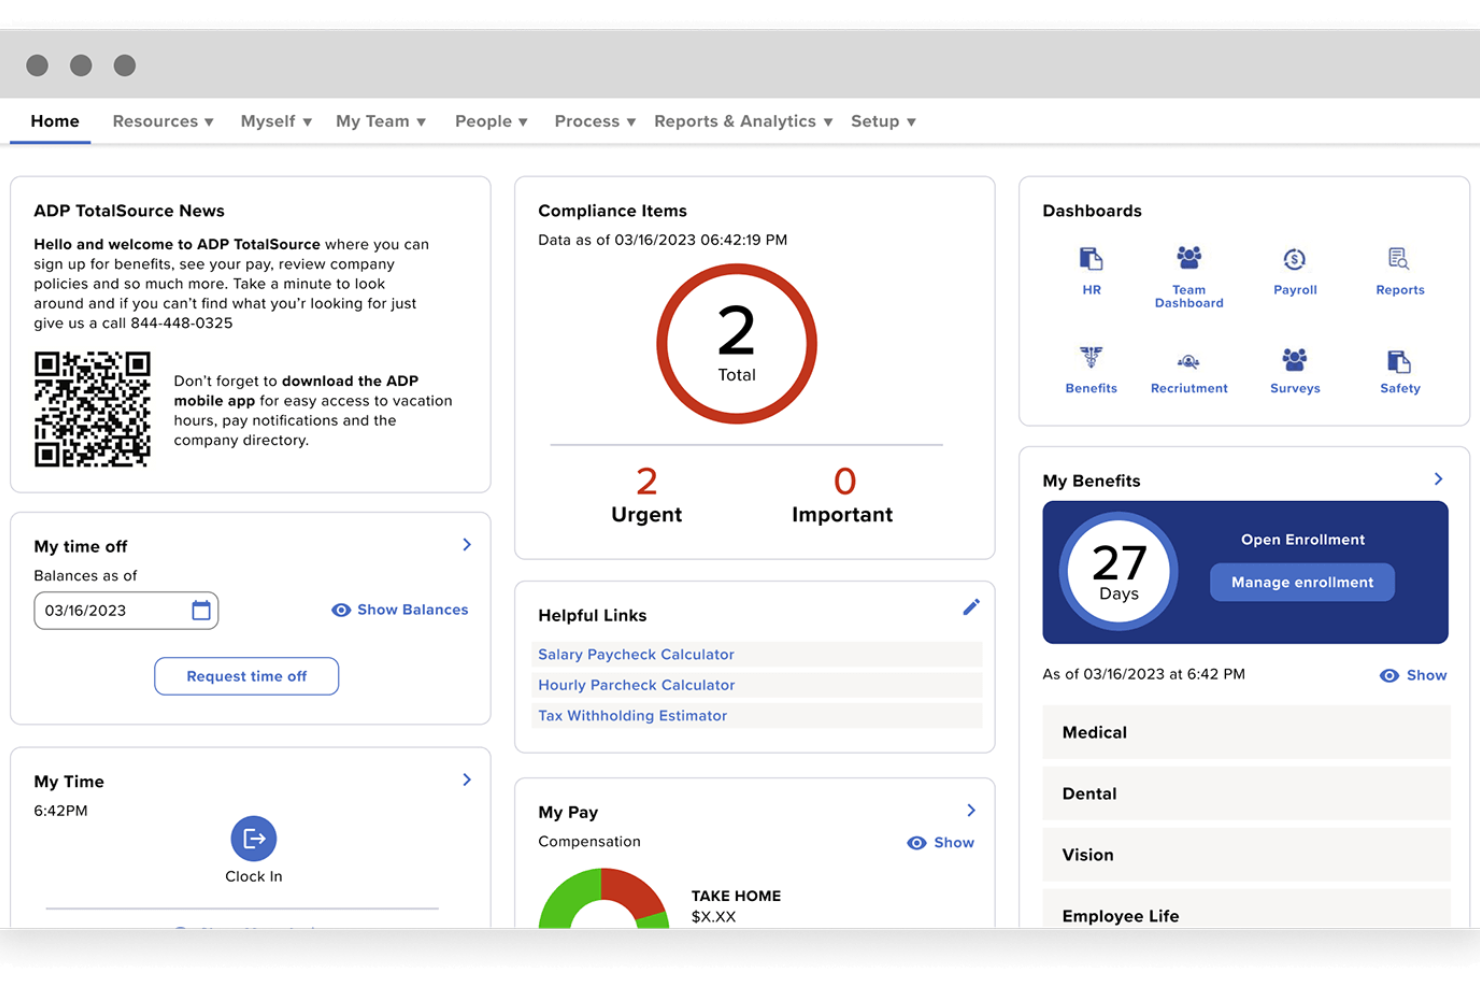Expand the My time off card chevron

click(467, 545)
